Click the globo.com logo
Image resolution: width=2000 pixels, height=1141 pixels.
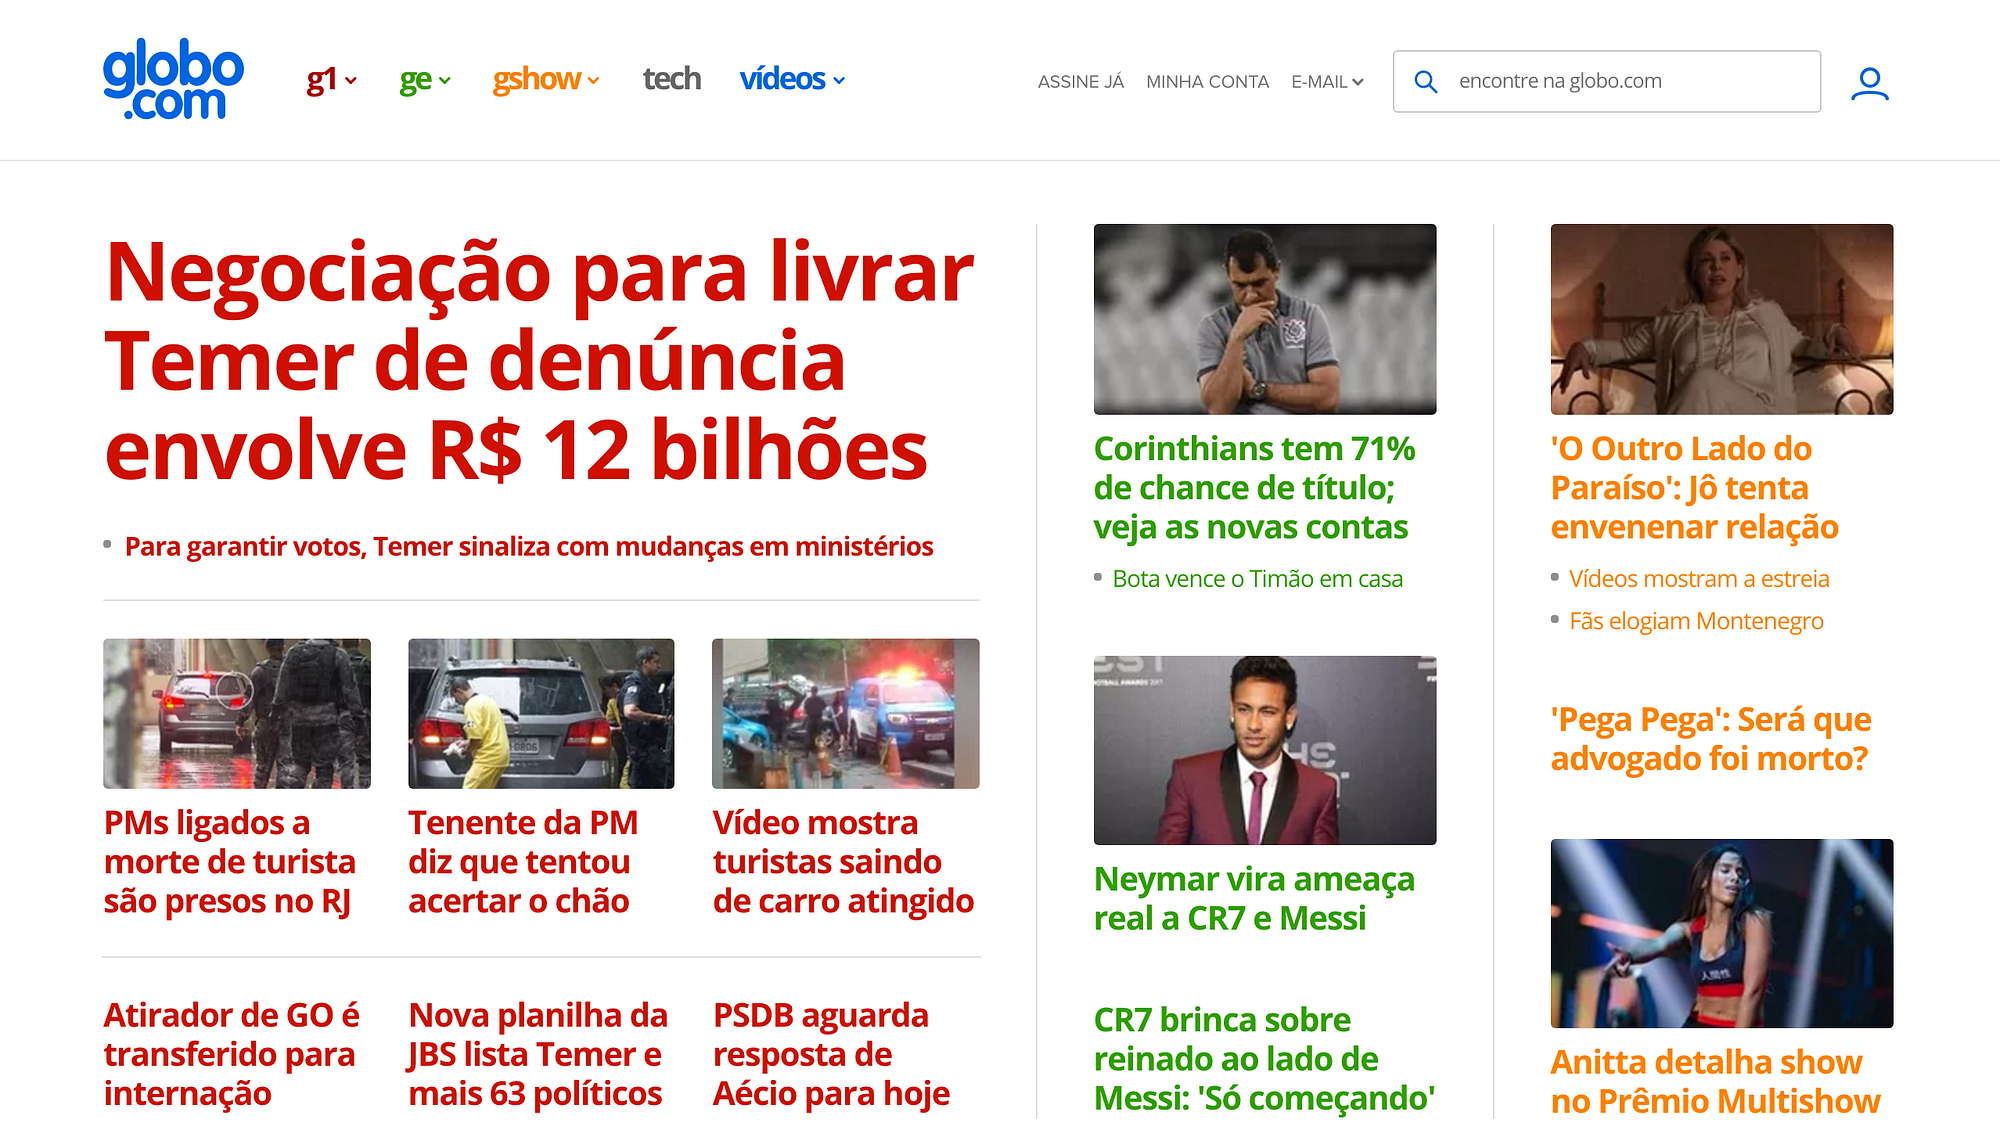coord(173,79)
